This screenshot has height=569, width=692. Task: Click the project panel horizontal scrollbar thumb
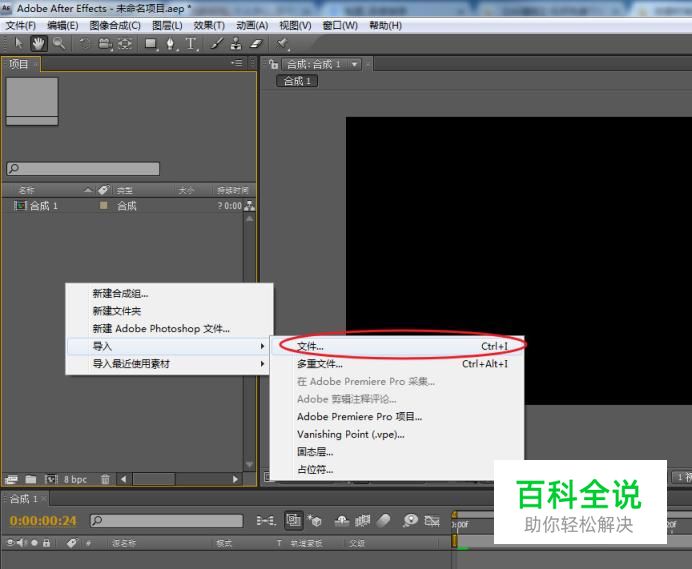coord(154,479)
